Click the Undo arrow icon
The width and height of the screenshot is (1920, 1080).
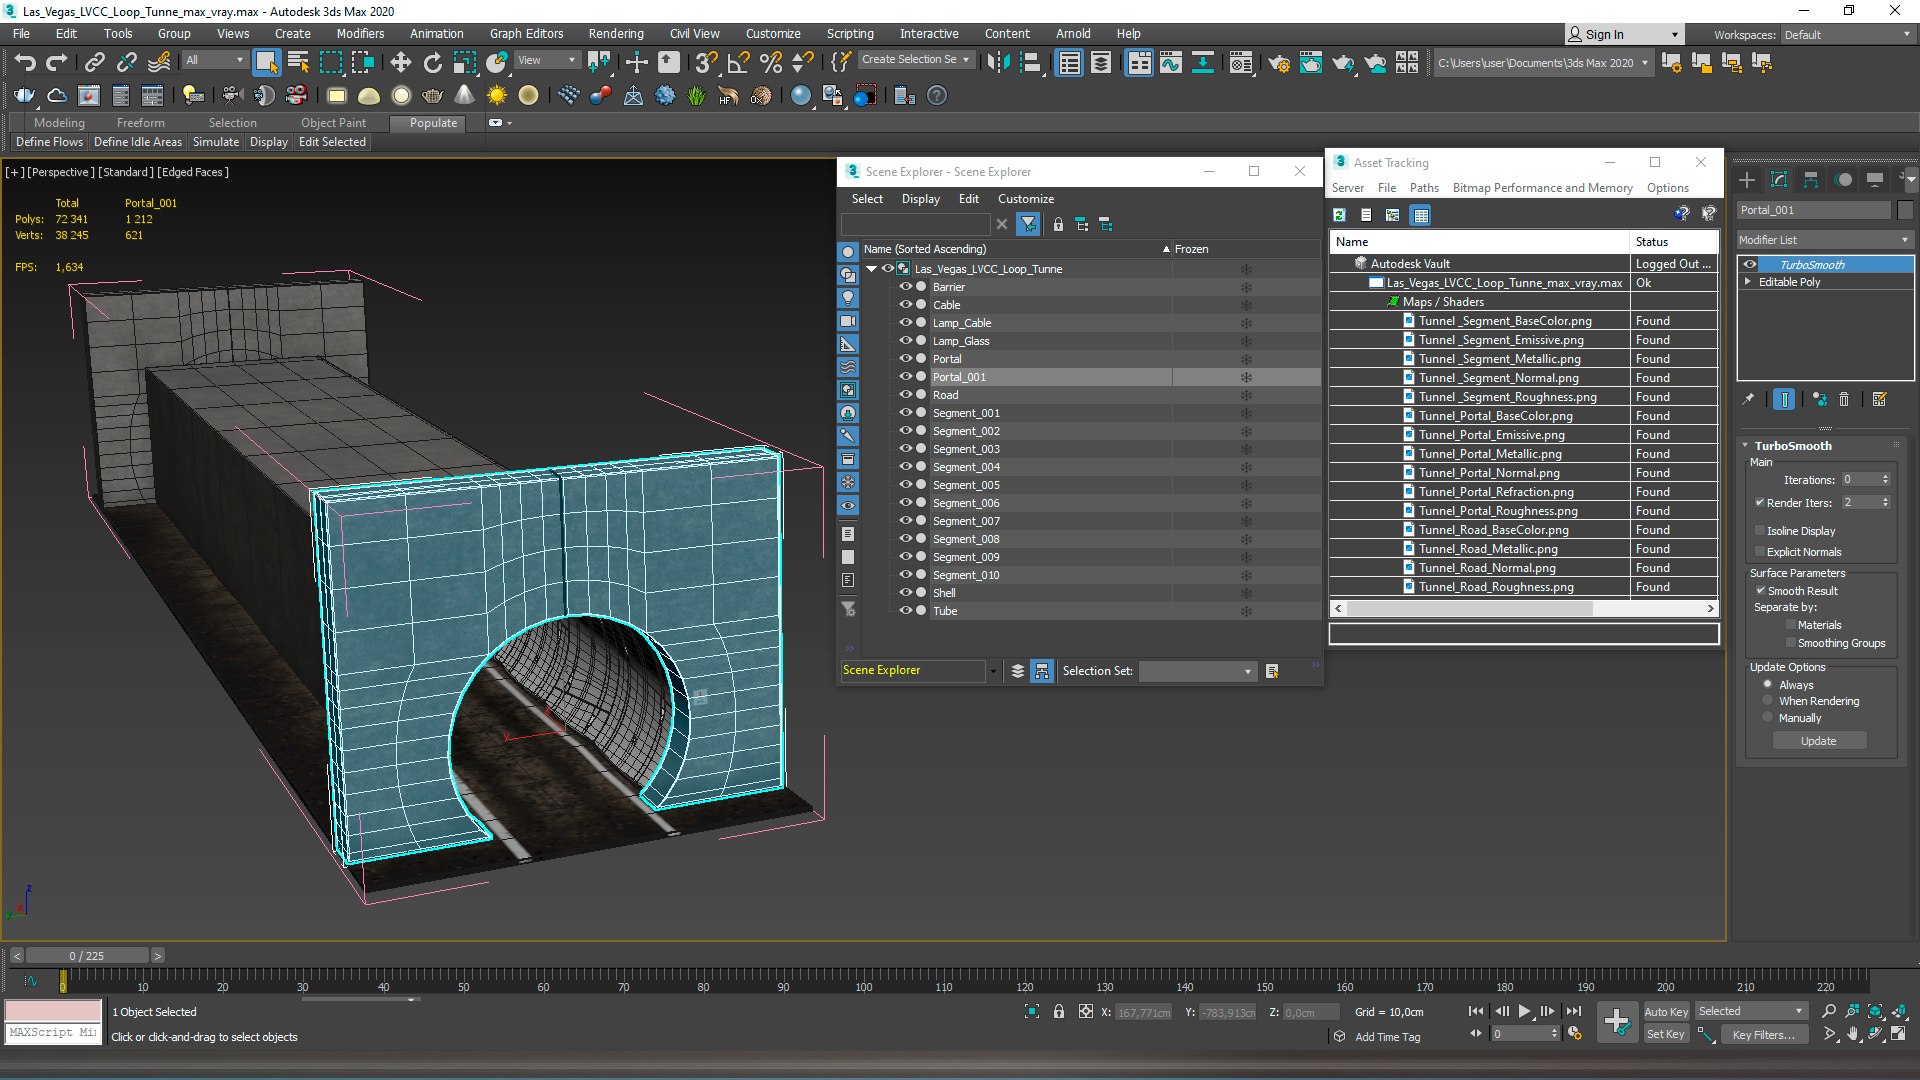(24, 63)
